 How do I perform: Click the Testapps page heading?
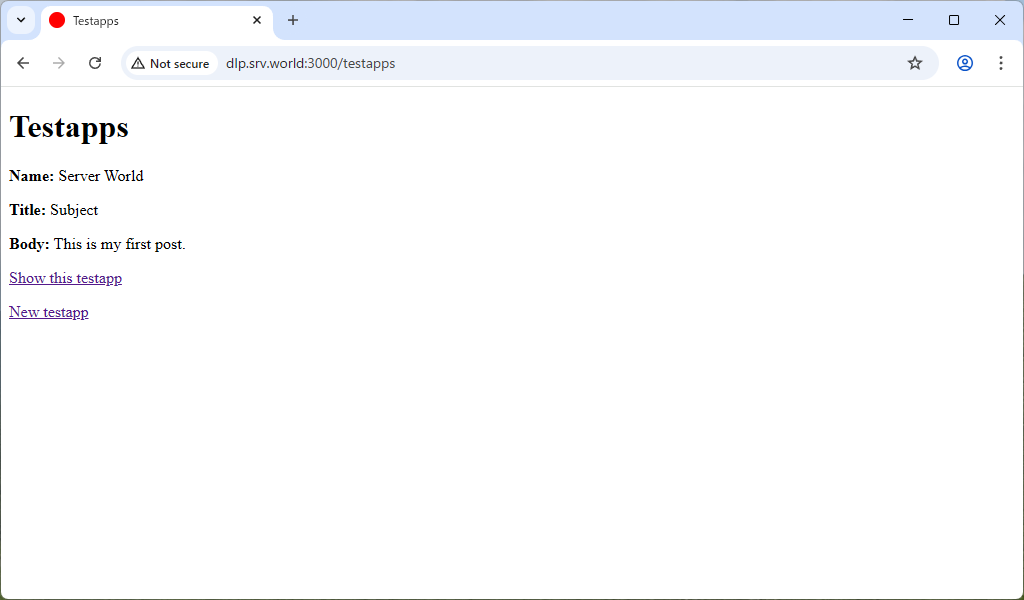pos(69,128)
